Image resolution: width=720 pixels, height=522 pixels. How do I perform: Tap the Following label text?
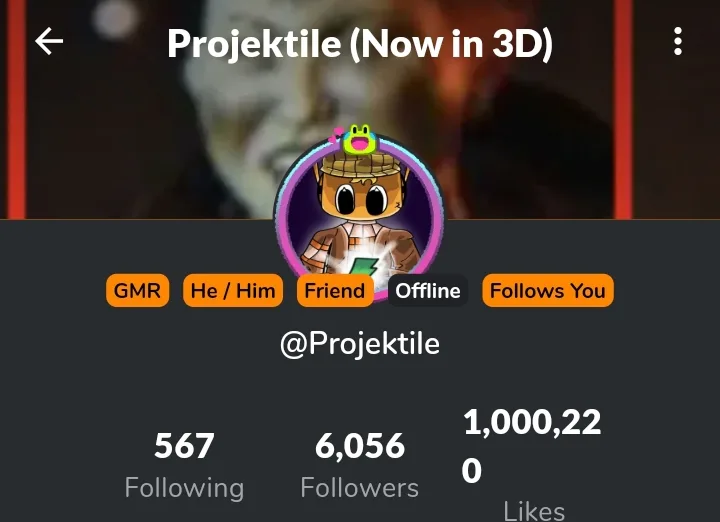pos(184,488)
